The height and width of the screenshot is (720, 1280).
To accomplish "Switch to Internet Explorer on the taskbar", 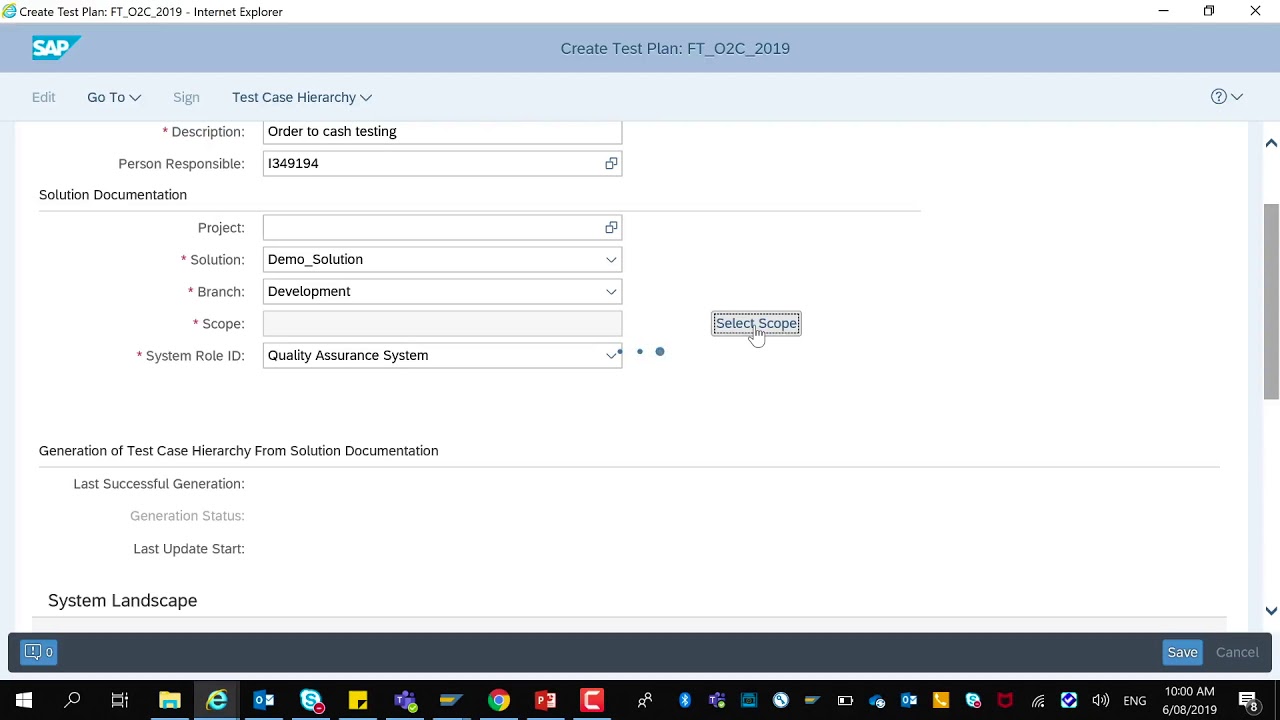I will 217,700.
